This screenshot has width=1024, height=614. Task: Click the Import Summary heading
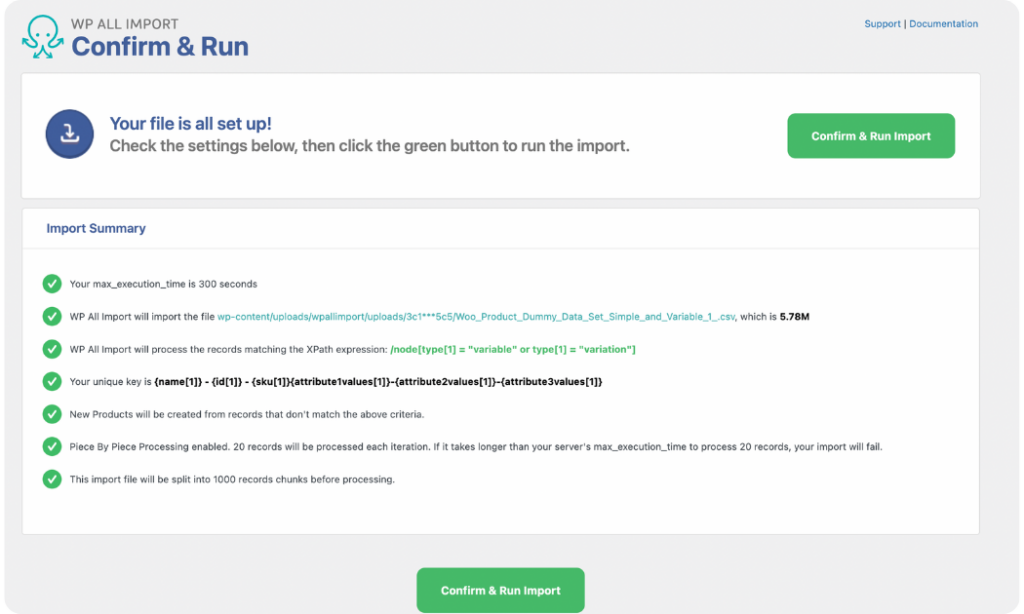[96, 228]
